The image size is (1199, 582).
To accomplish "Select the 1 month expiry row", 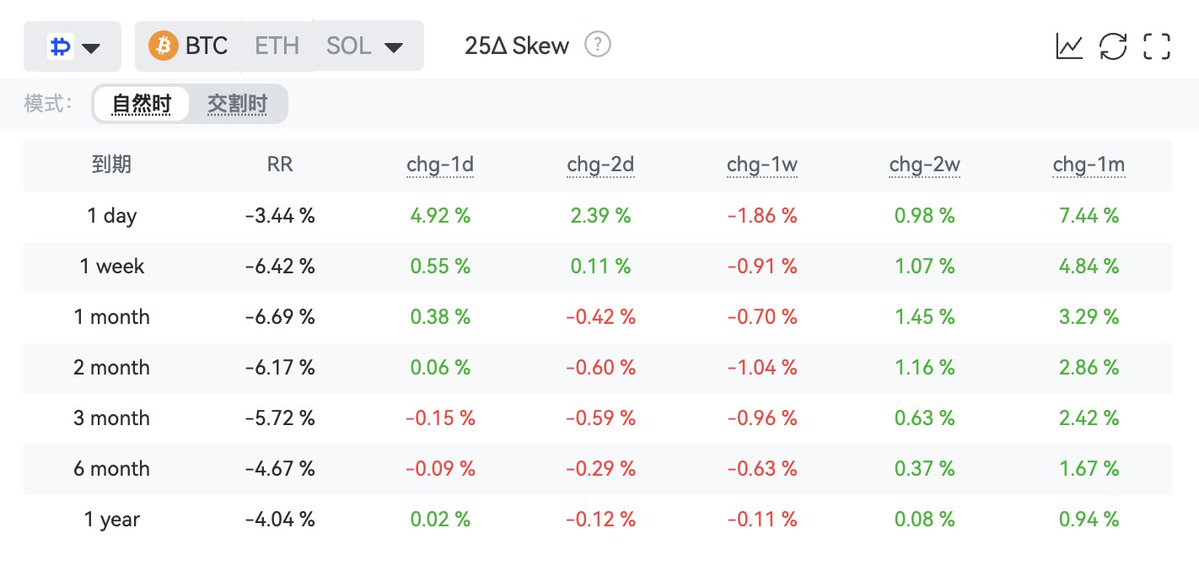I will point(112,317).
